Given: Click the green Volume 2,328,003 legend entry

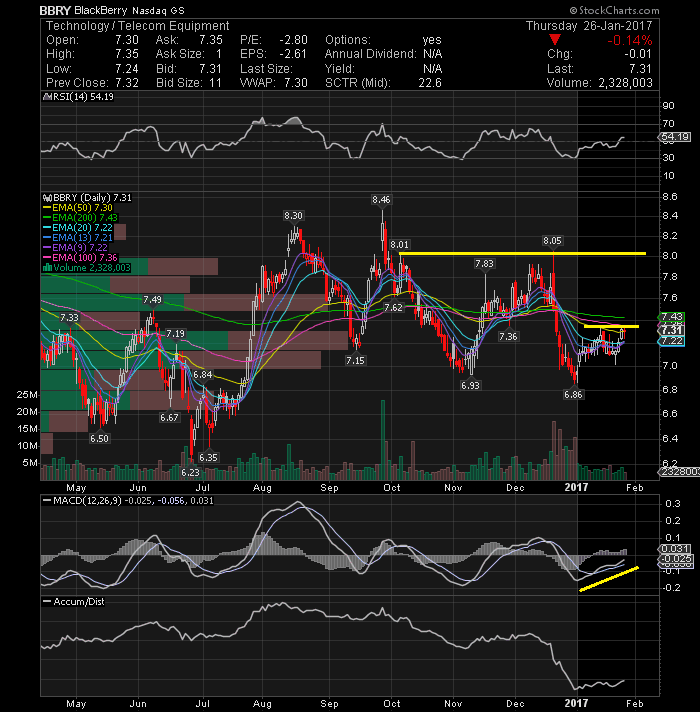Looking at the screenshot, I should point(87,267).
